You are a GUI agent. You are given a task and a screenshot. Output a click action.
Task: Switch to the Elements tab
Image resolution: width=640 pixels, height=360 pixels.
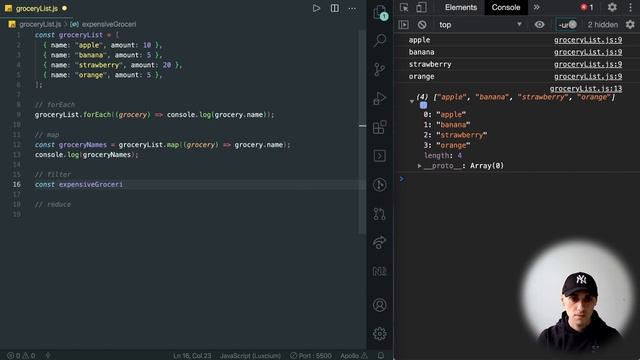pos(461,7)
